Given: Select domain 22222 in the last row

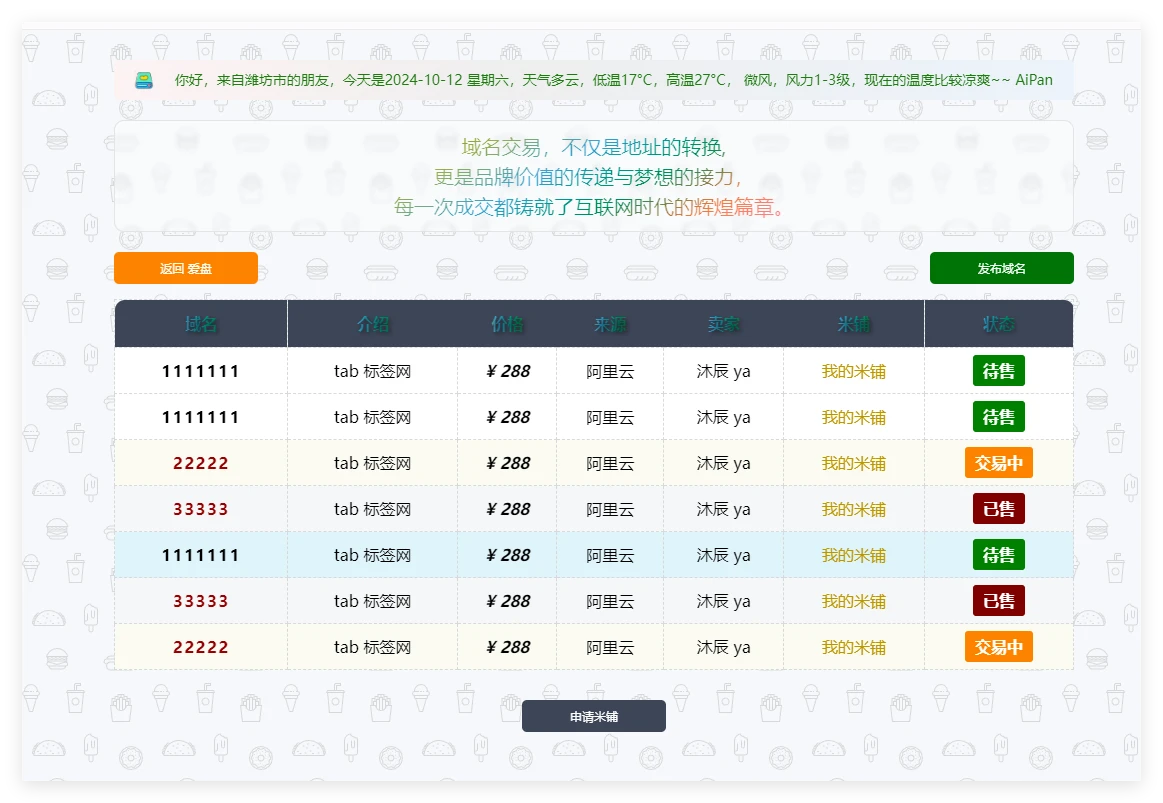Looking at the screenshot, I should pyautogui.click(x=201, y=647).
